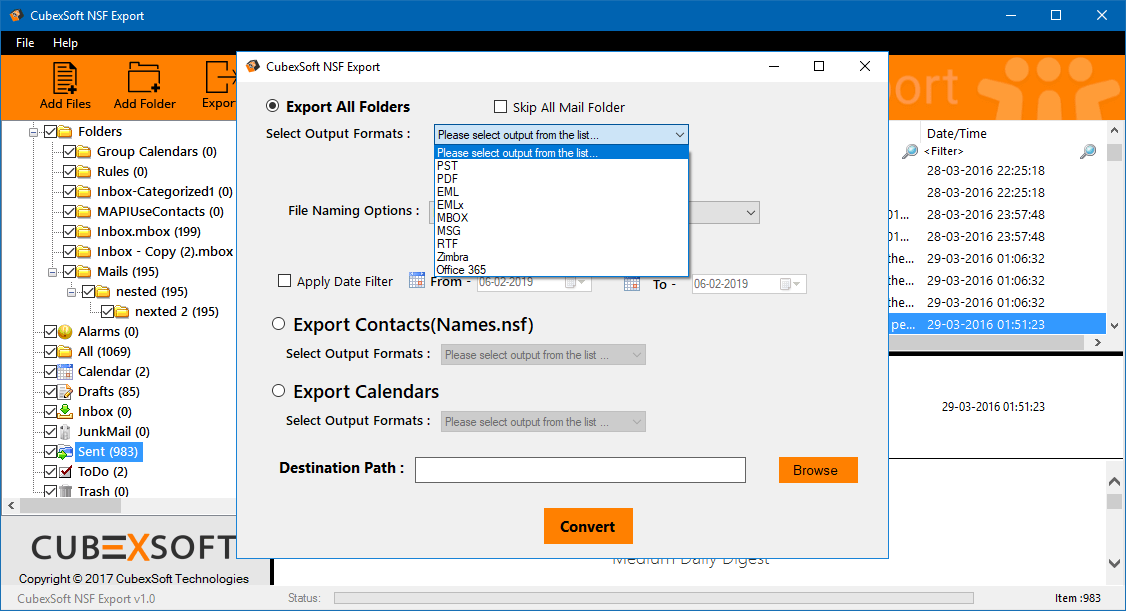Uncheck the Inbox.mbox (199) checkbox
This screenshot has height=611, width=1126.
tap(69, 232)
